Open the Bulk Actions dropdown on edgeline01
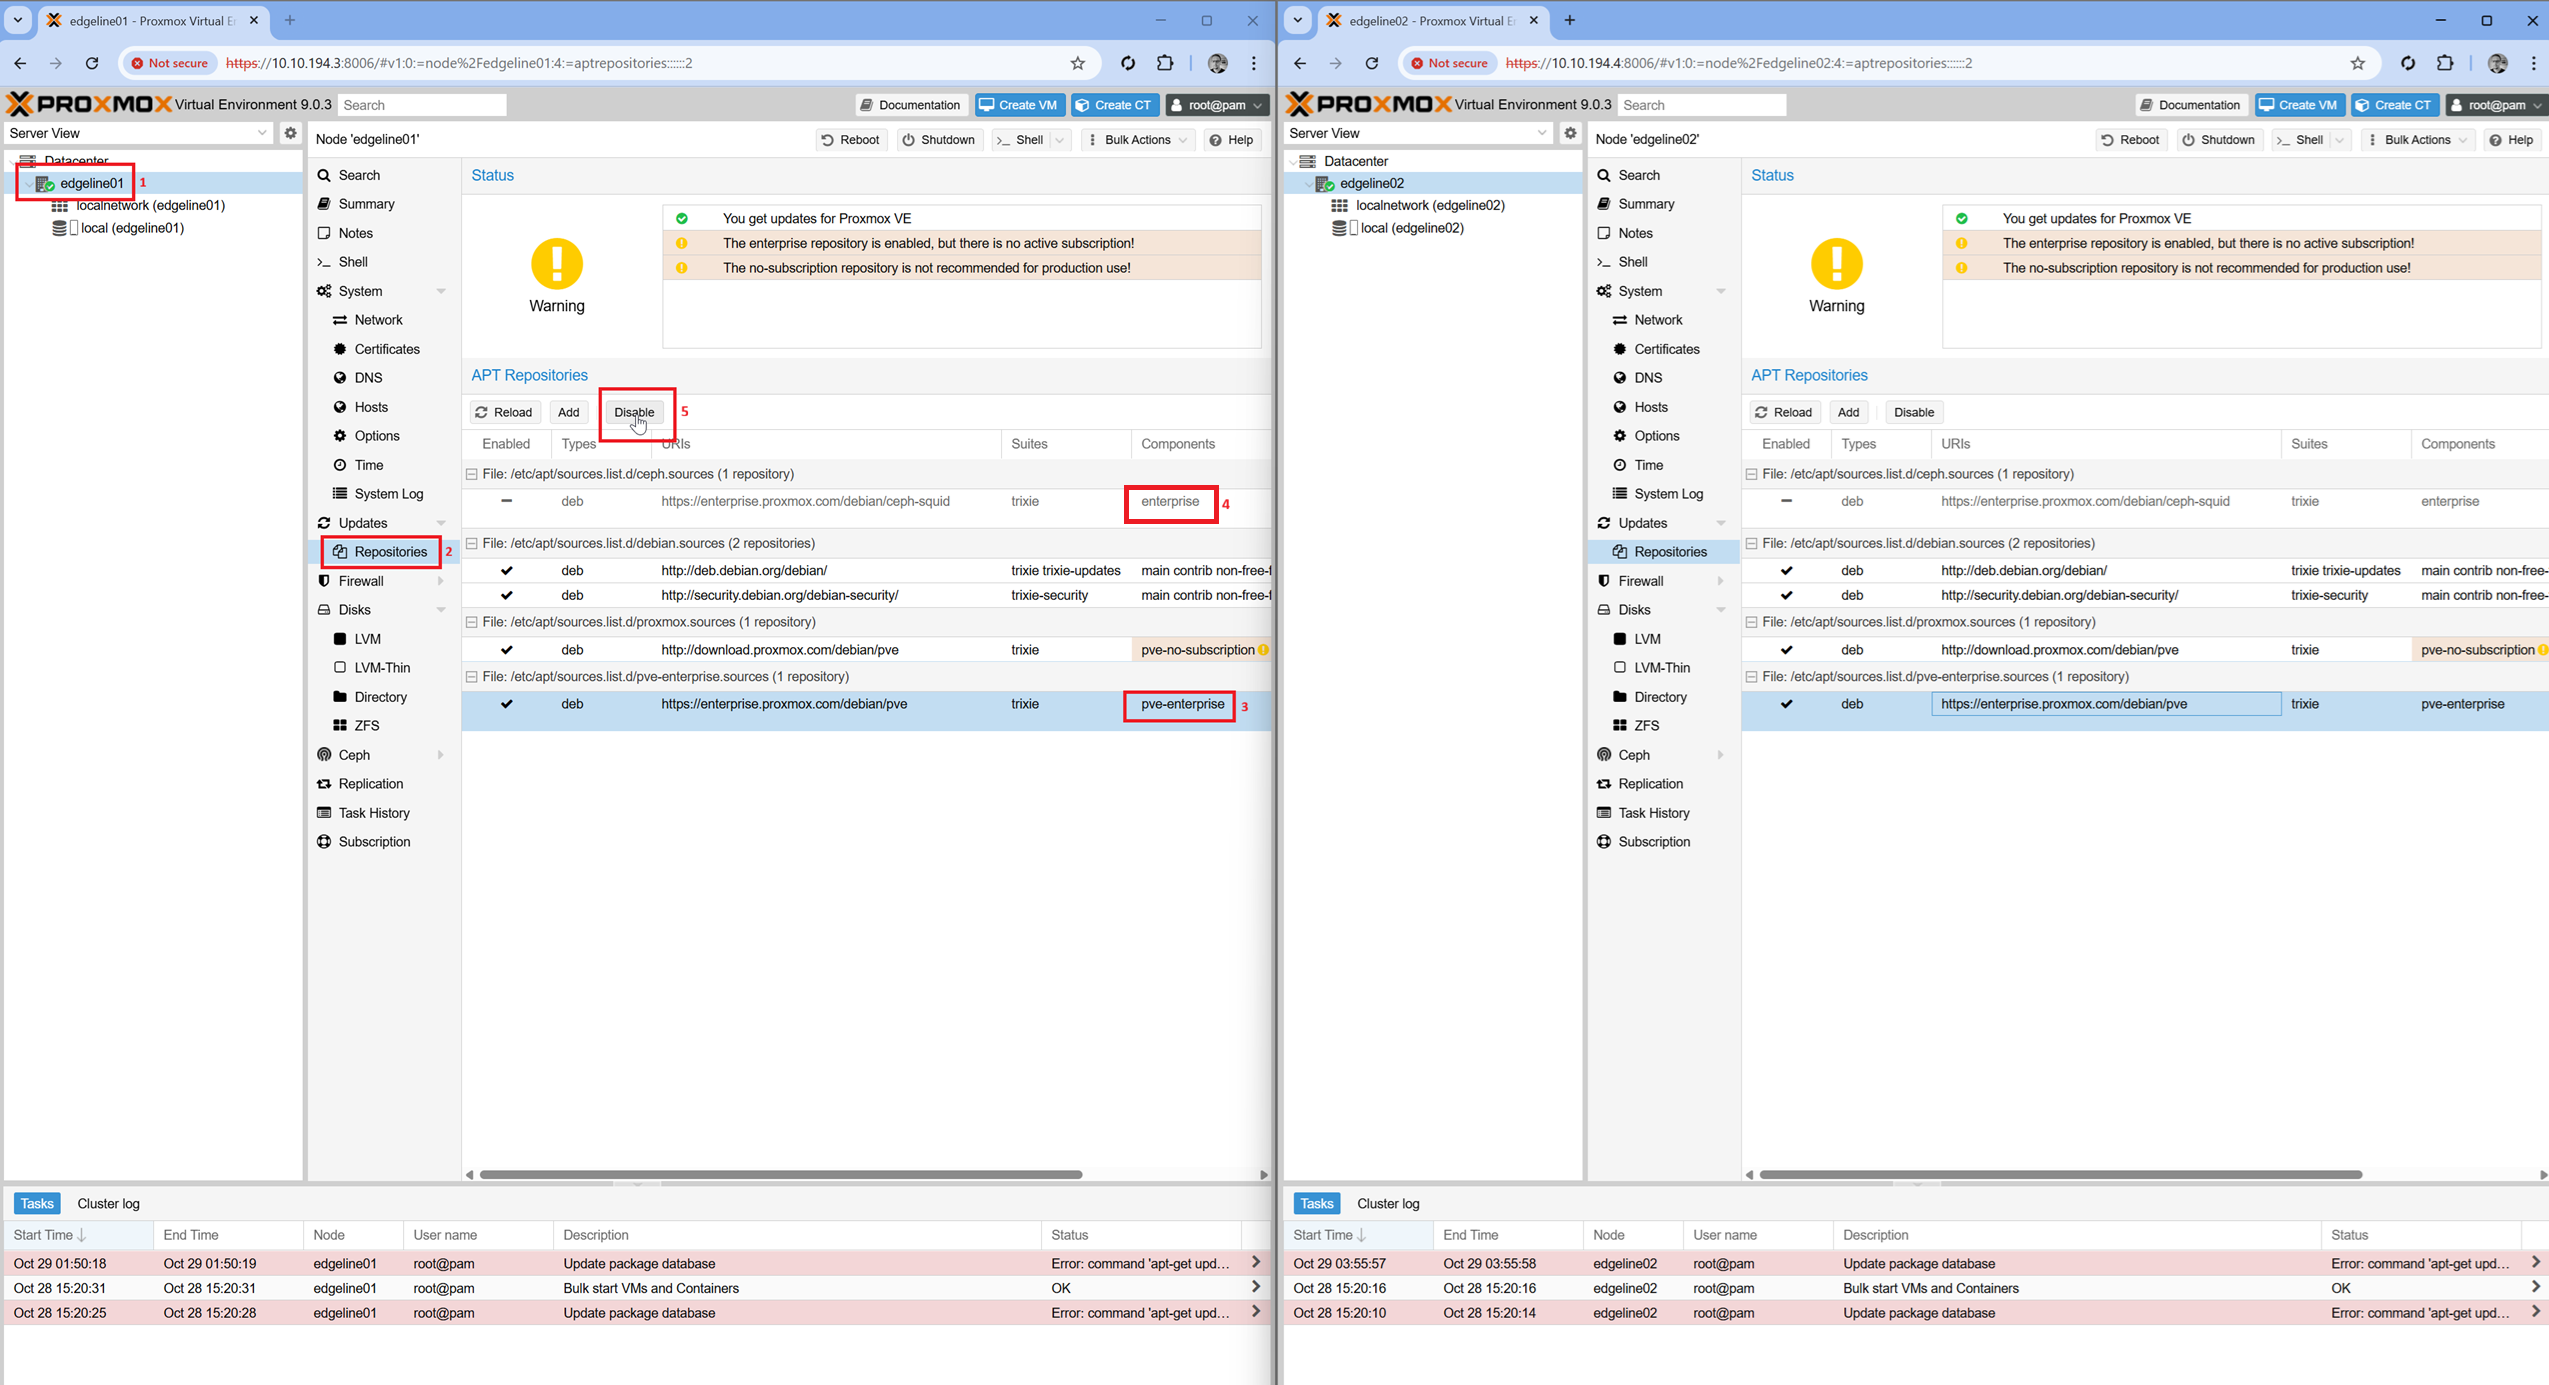2549x1385 pixels. [1138, 140]
